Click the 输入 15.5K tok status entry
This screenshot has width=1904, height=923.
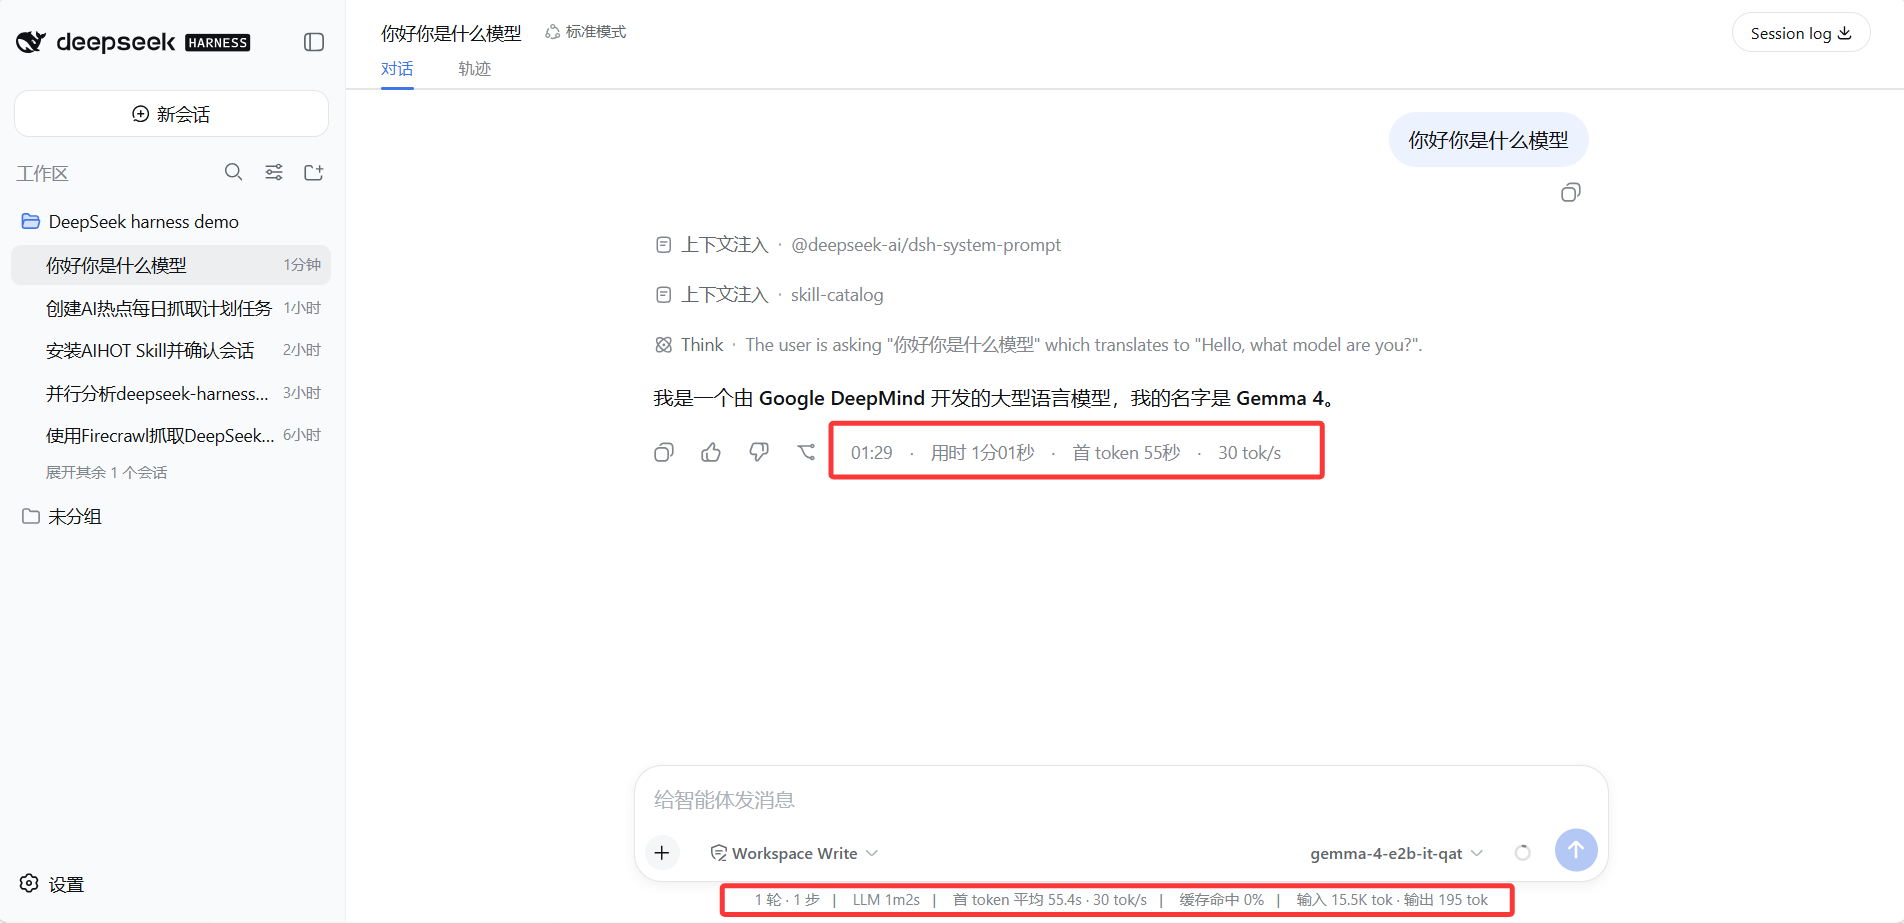1344,900
